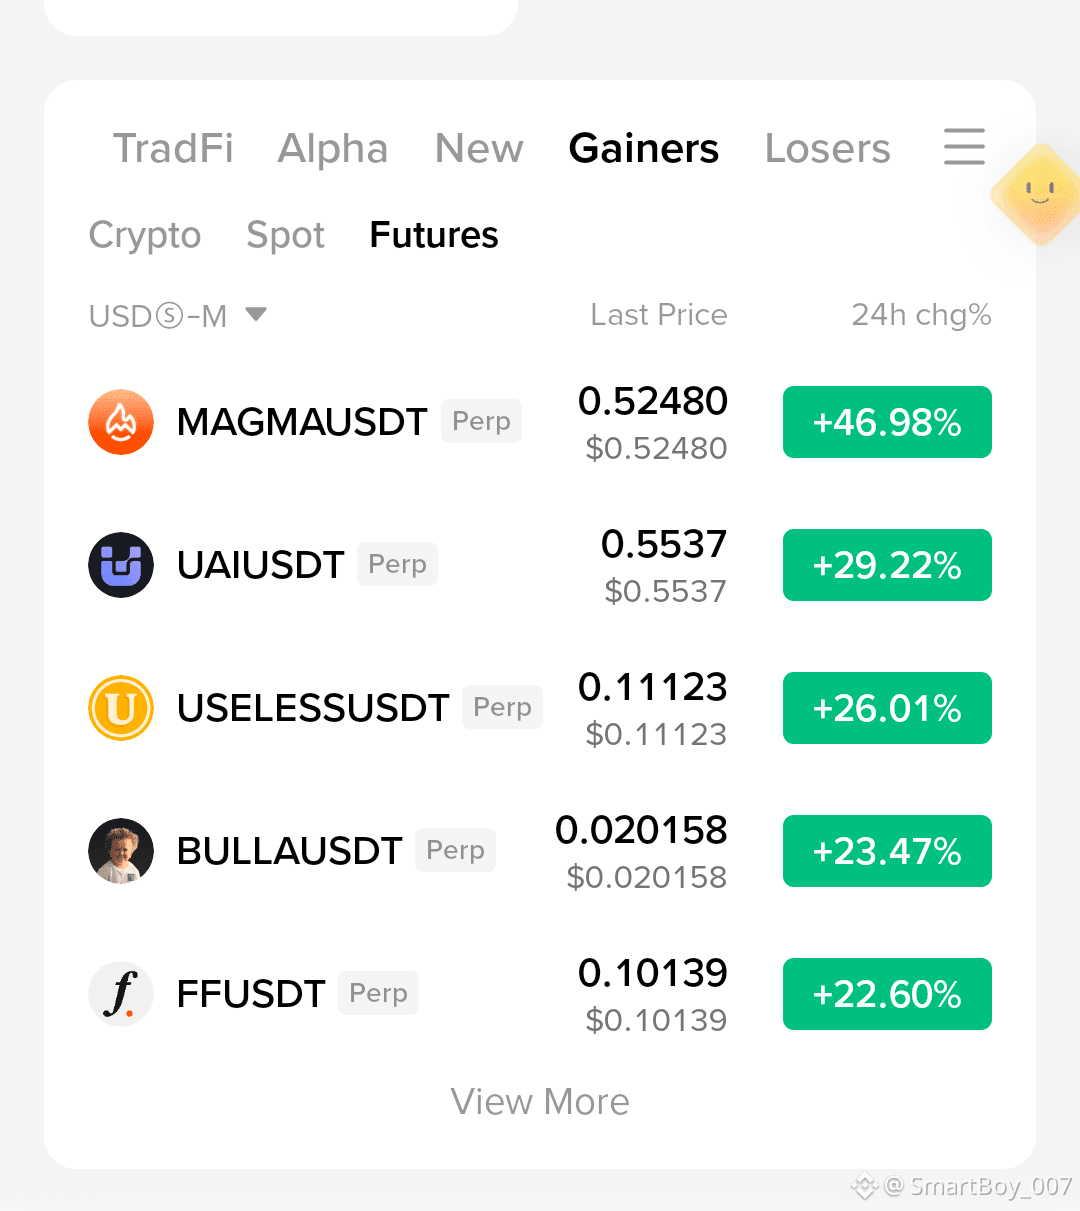Switch to the Losers tab
The width and height of the screenshot is (1080, 1211).
click(827, 149)
